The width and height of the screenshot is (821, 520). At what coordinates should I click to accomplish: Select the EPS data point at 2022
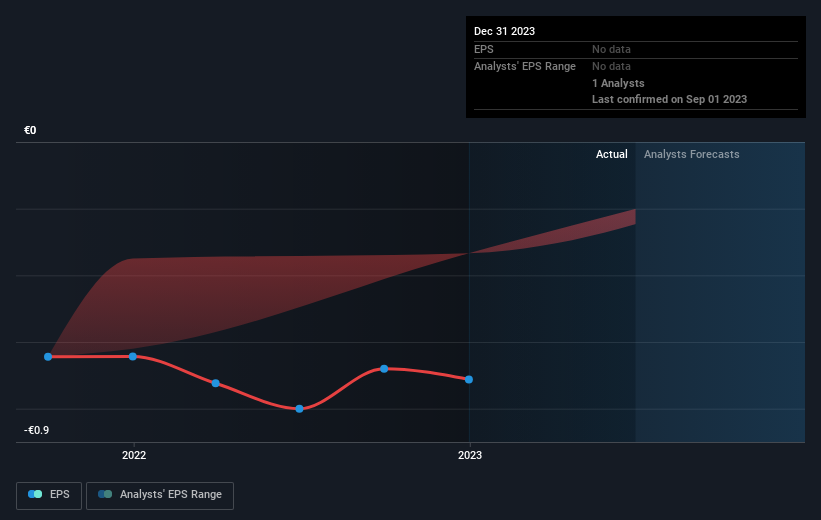click(x=133, y=357)
